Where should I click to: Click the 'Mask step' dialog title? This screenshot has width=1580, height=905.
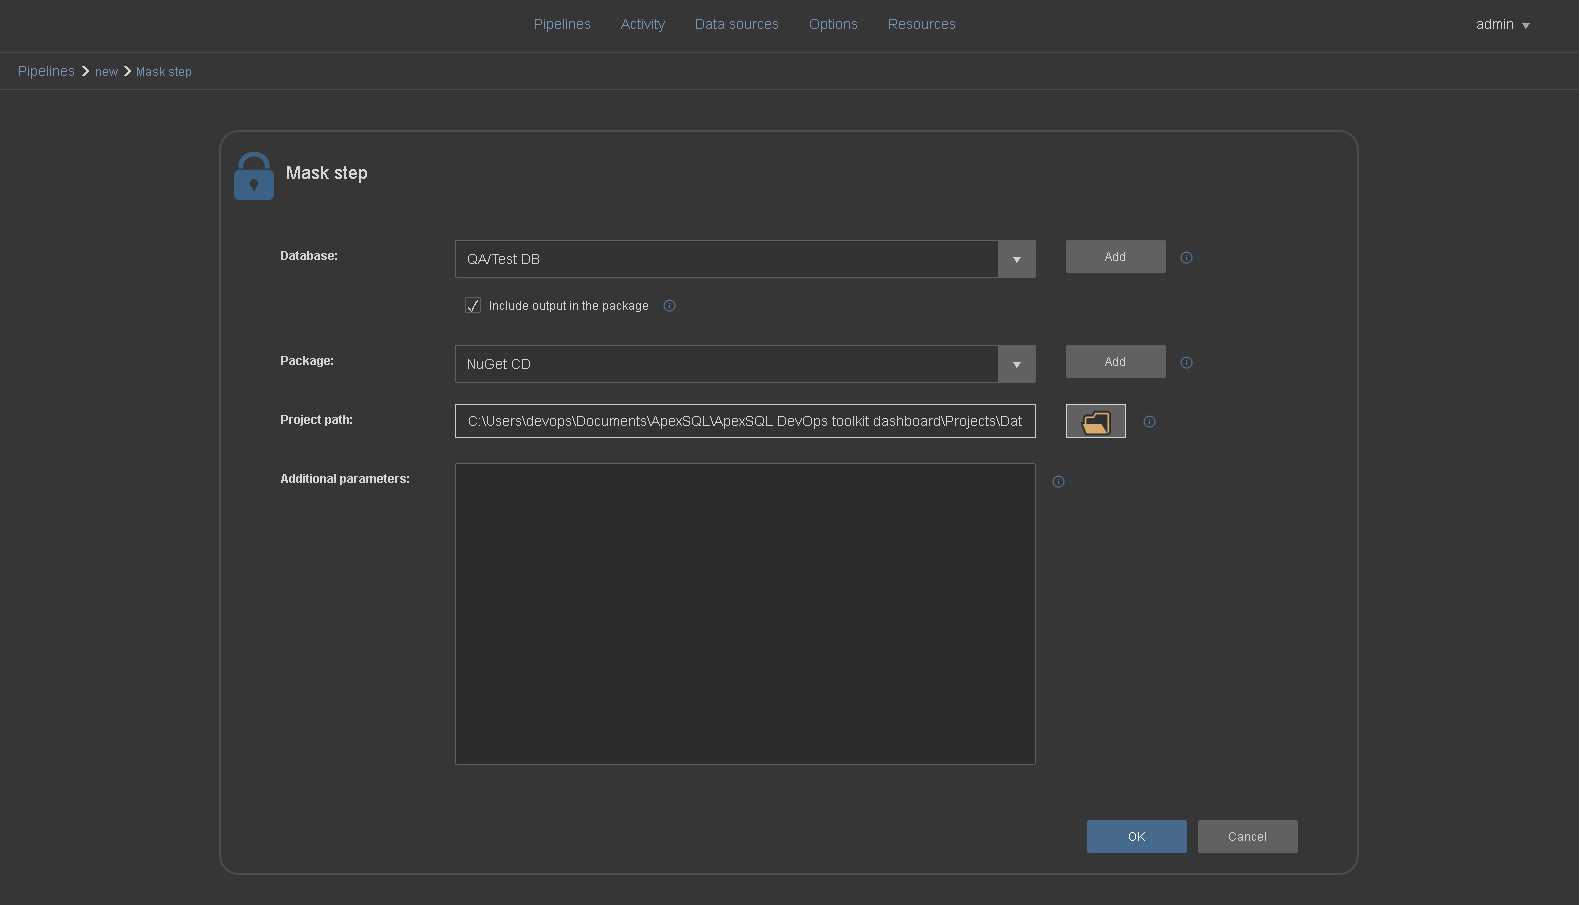point(327,173)
